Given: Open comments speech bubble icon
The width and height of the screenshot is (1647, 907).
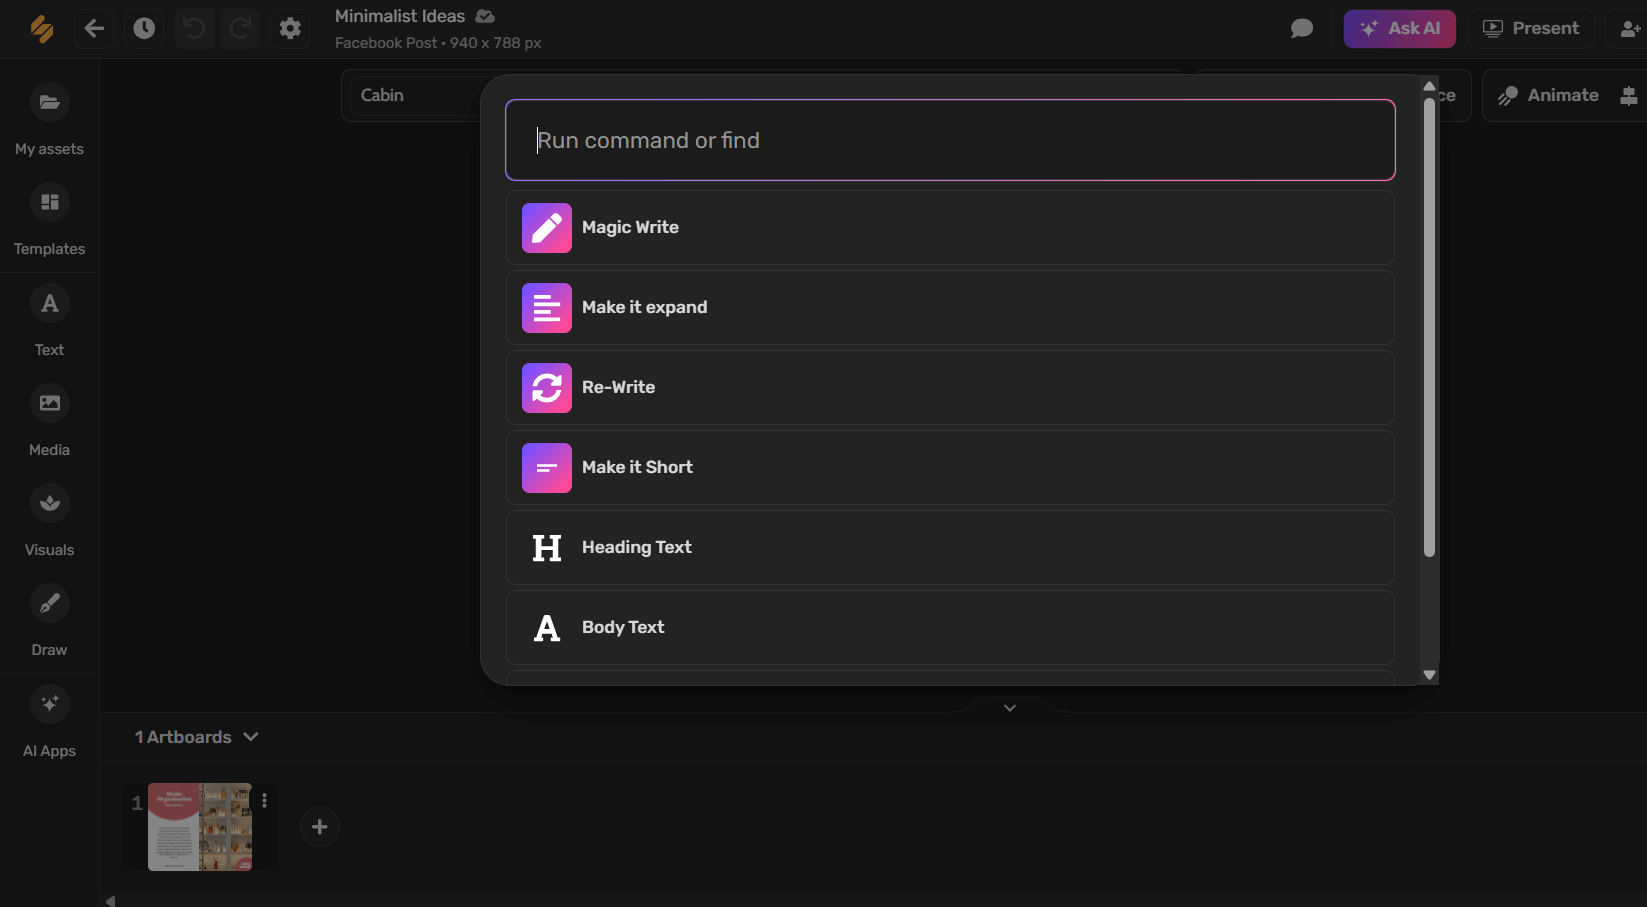Looking at the screenshot, I should click(1302, 28).
